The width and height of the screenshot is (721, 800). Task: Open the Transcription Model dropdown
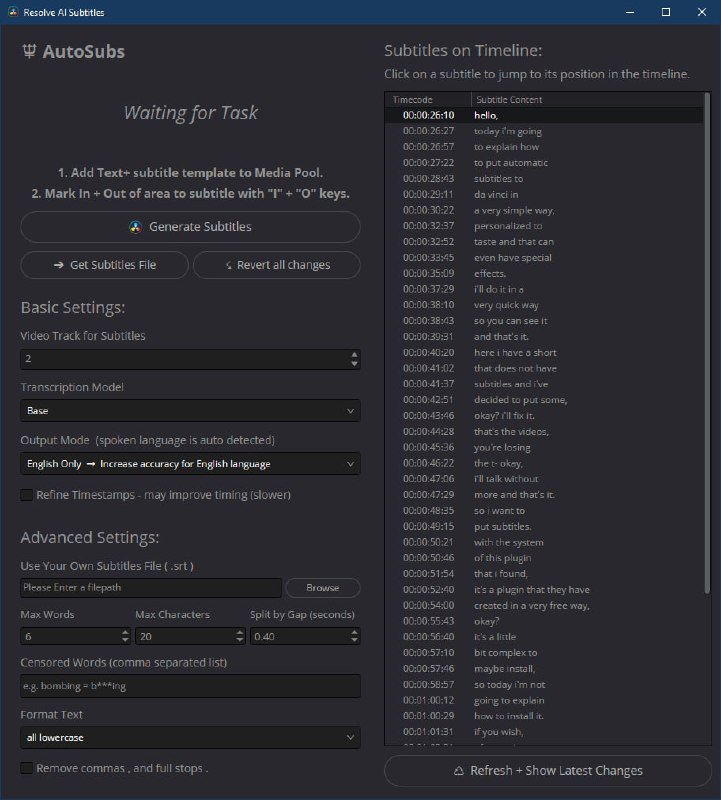pyautogui.click(x=190, y=410)
